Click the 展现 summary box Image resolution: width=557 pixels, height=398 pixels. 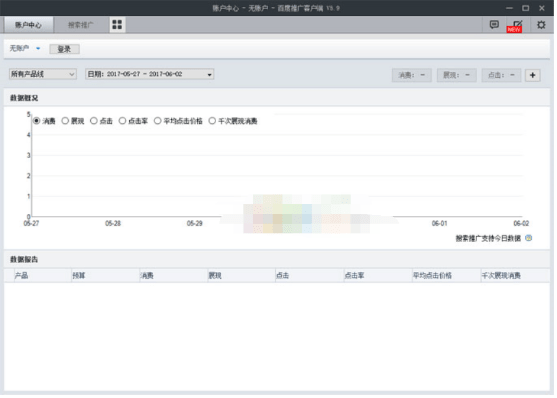pyautogui.click(x=456, y=75)
